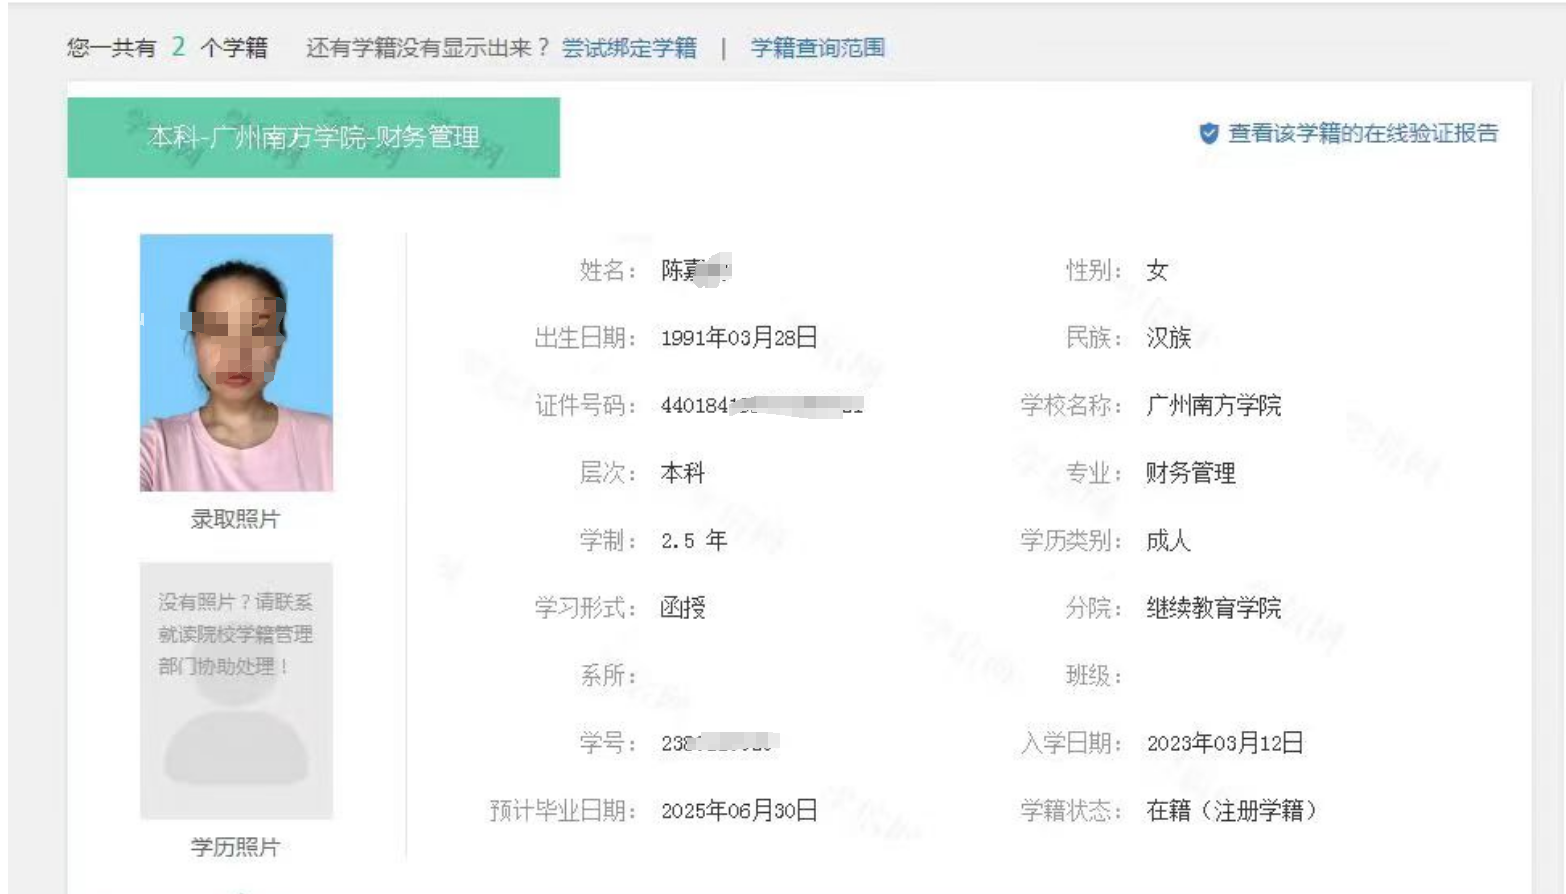Click the 预计毕业日期 date value
The width and height of the screenshot is (1566, 894).
tap(739, 810)
